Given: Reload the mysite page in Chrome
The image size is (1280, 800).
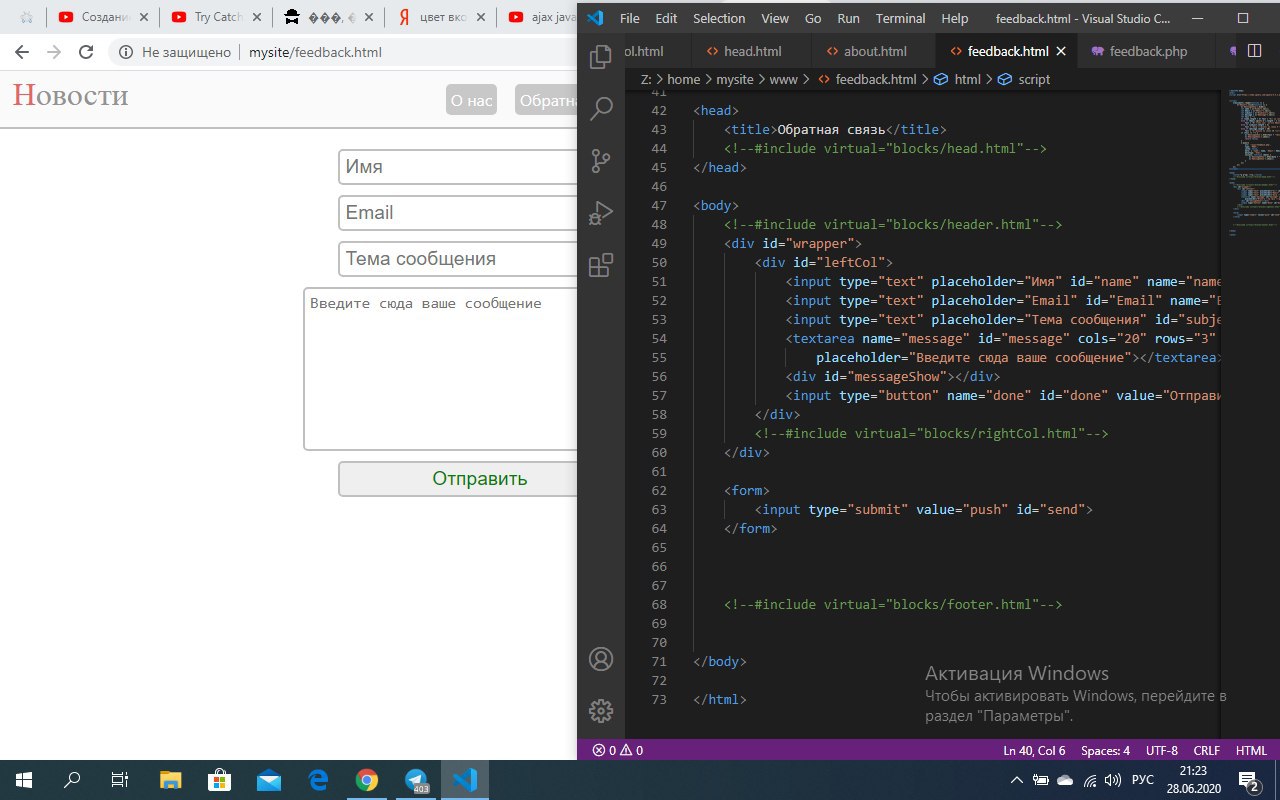Looking at the screenshot, I should [x=86, y=53].
